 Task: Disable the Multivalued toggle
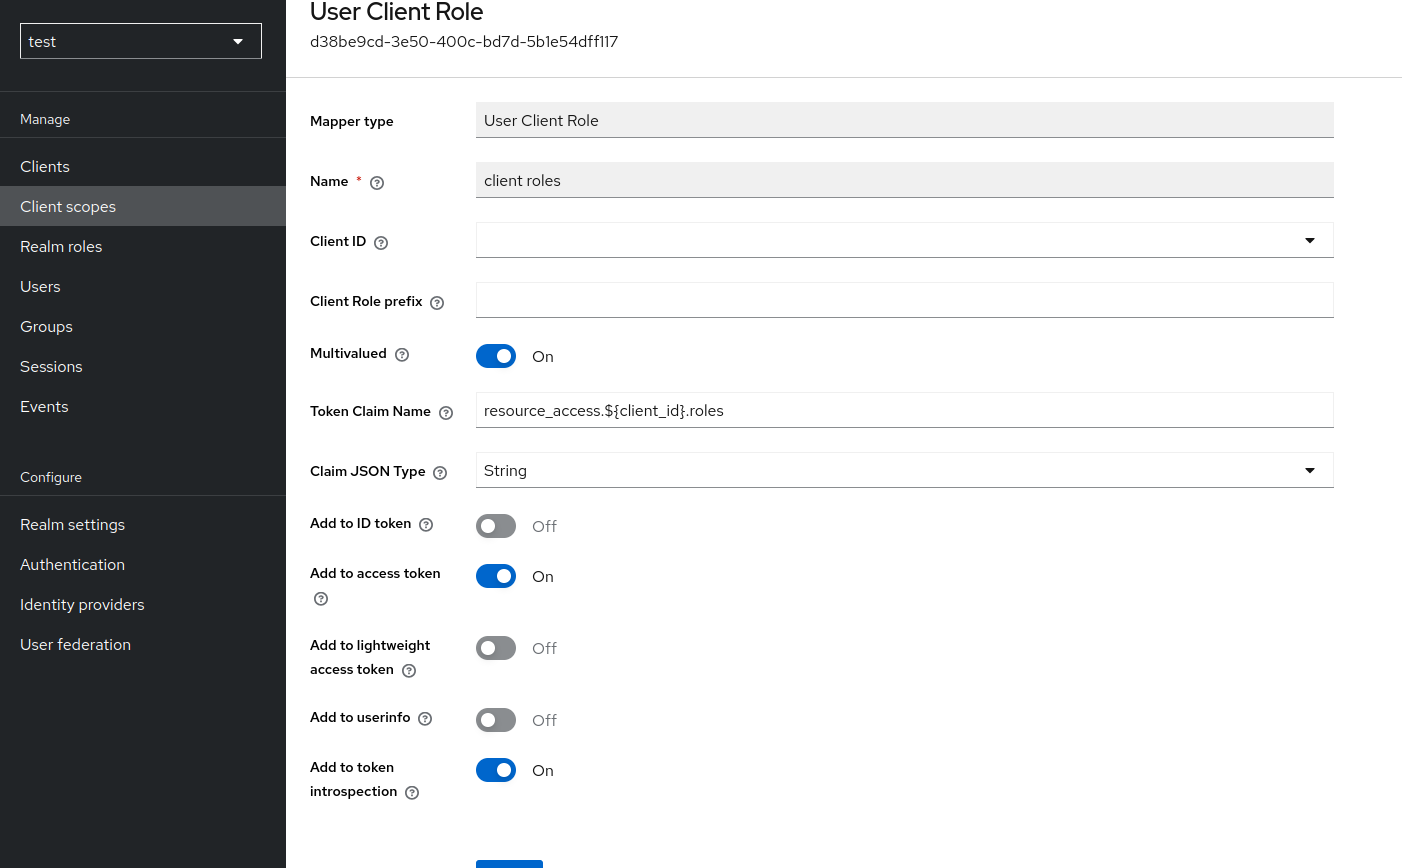pyautogui.click(x=496, y=356)
